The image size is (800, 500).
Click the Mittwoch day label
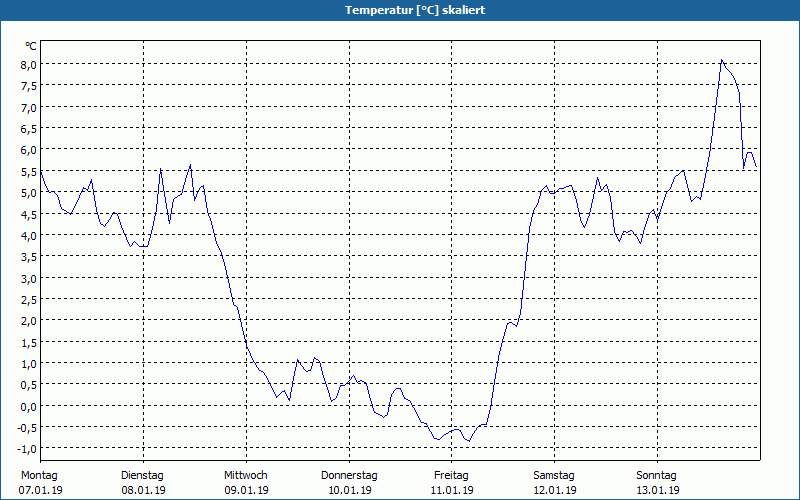point(246,475)
